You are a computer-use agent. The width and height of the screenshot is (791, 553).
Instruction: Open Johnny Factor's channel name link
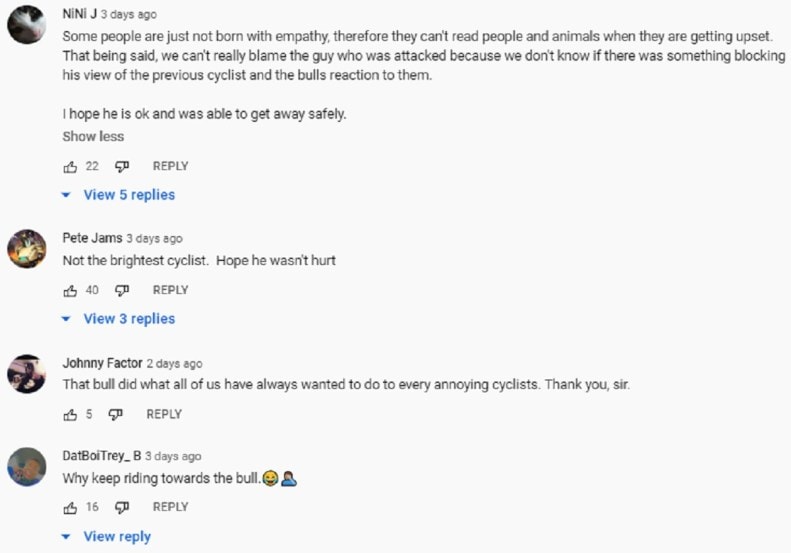click(x=102, y=363)
